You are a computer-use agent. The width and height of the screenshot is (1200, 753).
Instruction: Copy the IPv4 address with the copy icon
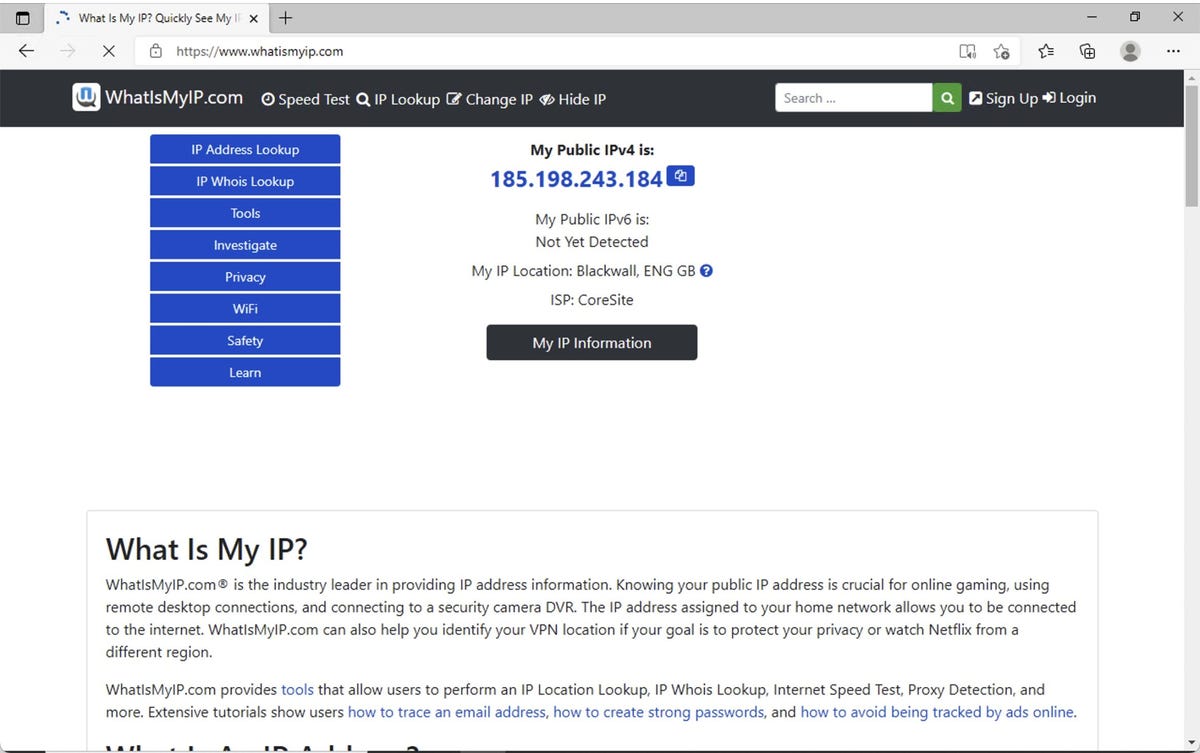coord(680,176)
